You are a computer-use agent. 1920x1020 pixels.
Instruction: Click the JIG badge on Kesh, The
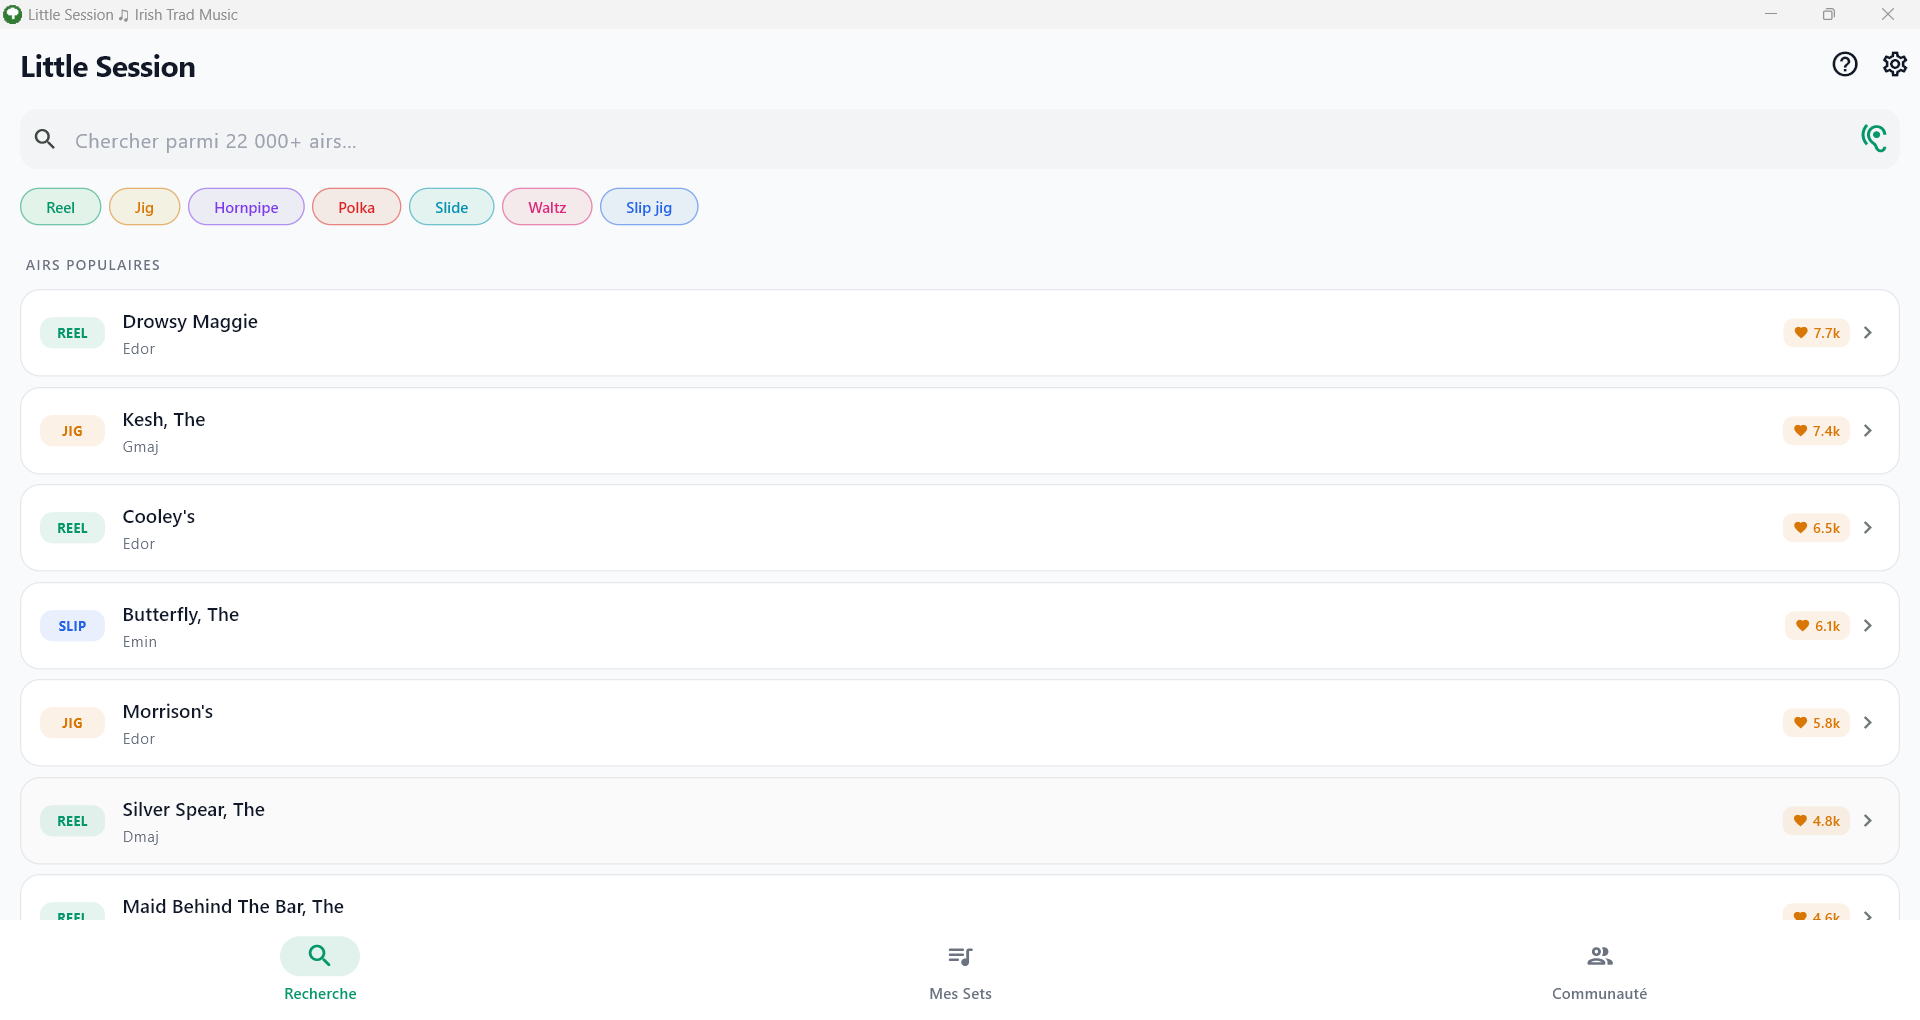pyautogui.click(x=72, y=431)
